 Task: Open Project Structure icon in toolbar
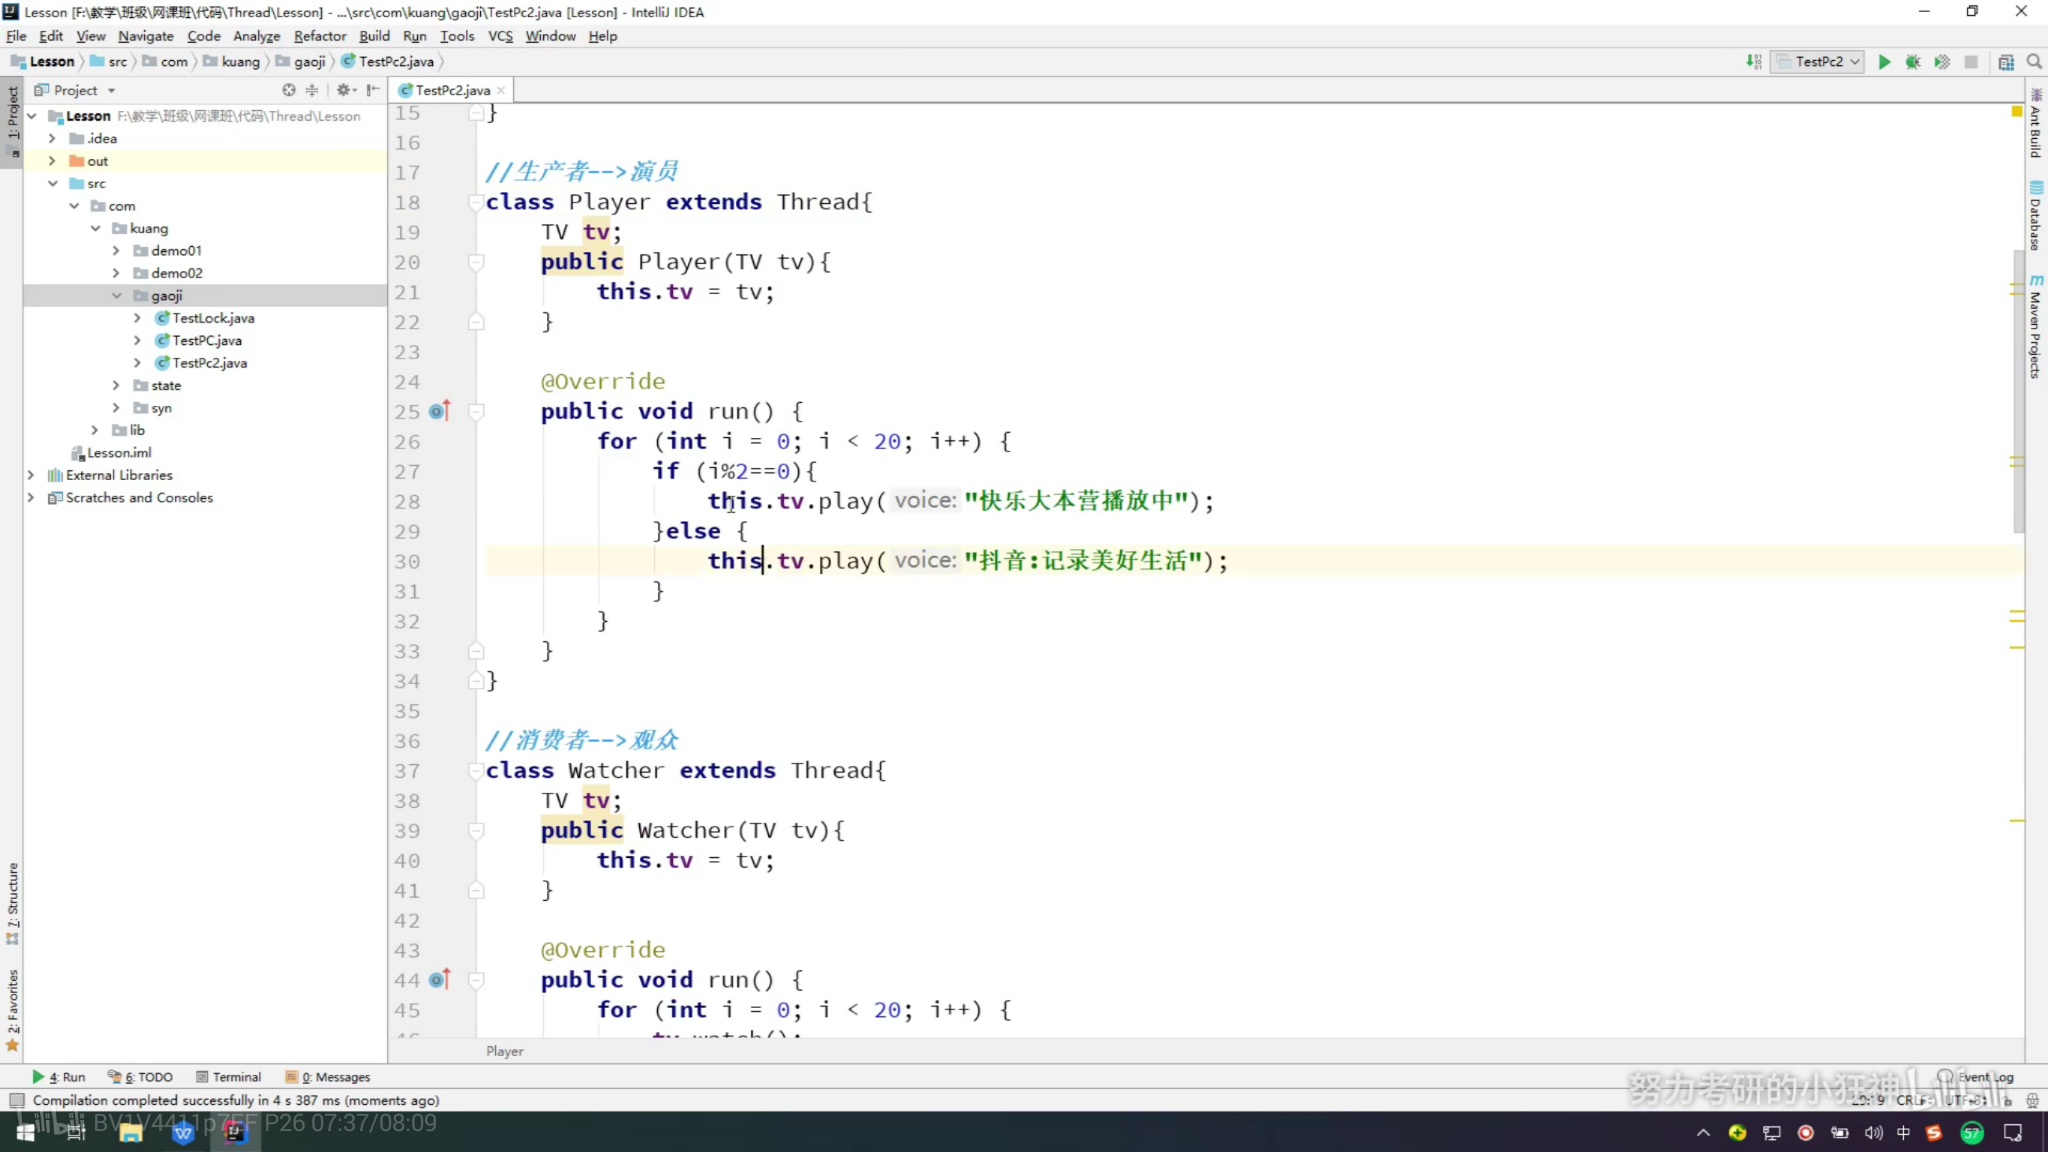pos(2006,62)
